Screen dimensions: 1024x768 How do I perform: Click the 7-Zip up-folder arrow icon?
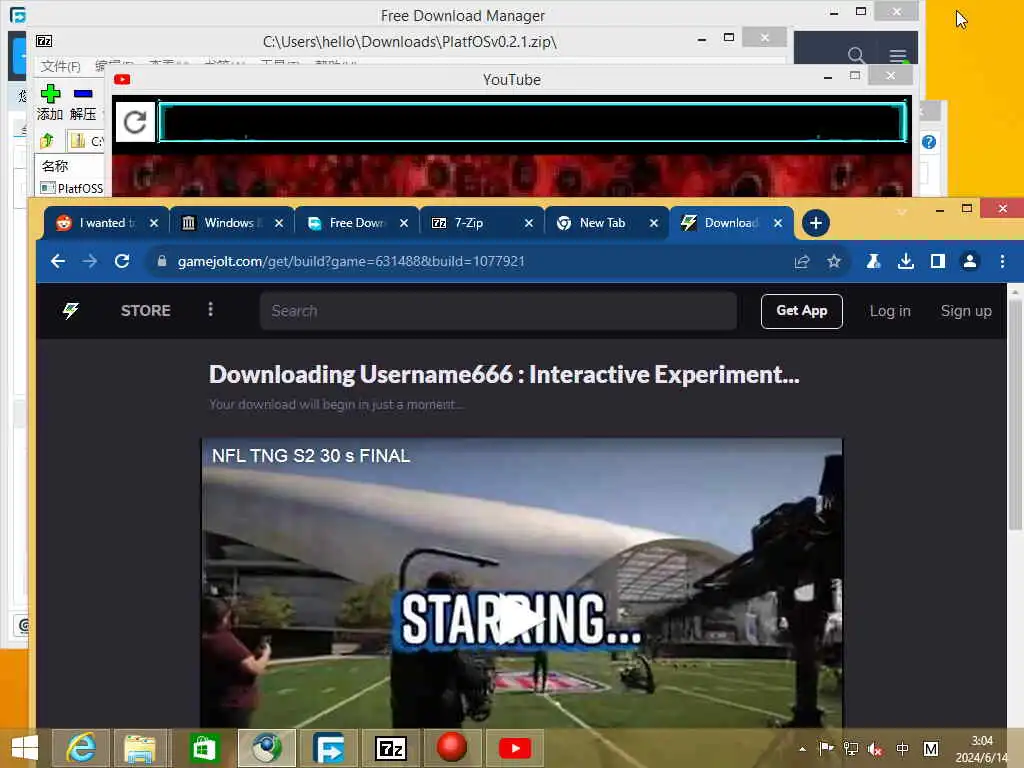pyautogui.click(x=47, y=140)
